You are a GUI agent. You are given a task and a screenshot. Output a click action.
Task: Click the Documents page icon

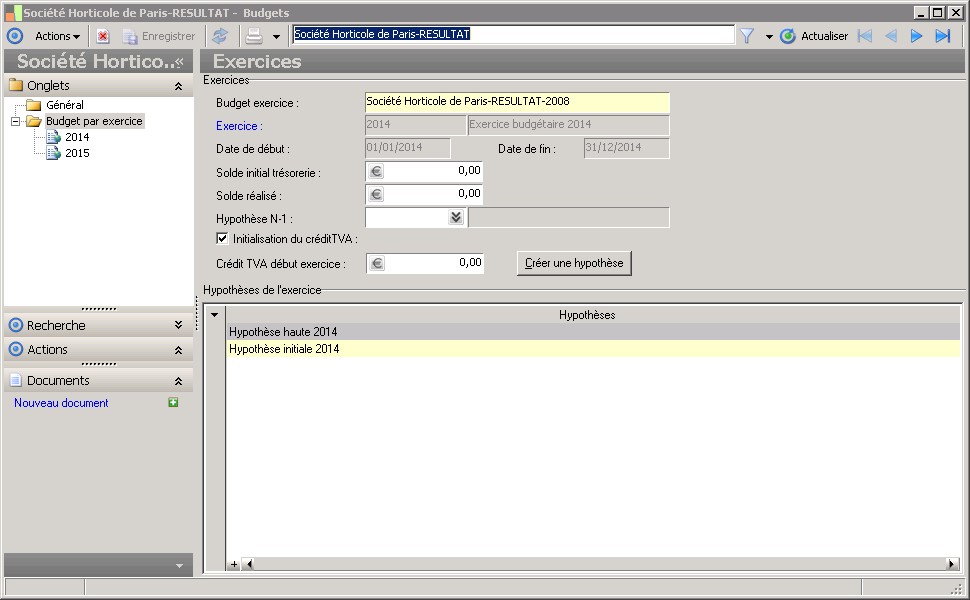pyautogui.click(x=15, y=380)
